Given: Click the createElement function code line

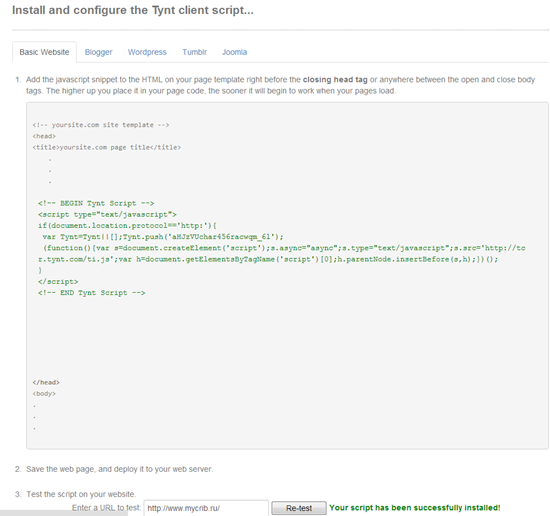Looking at the screenshot, I should (x=284, y=248).
